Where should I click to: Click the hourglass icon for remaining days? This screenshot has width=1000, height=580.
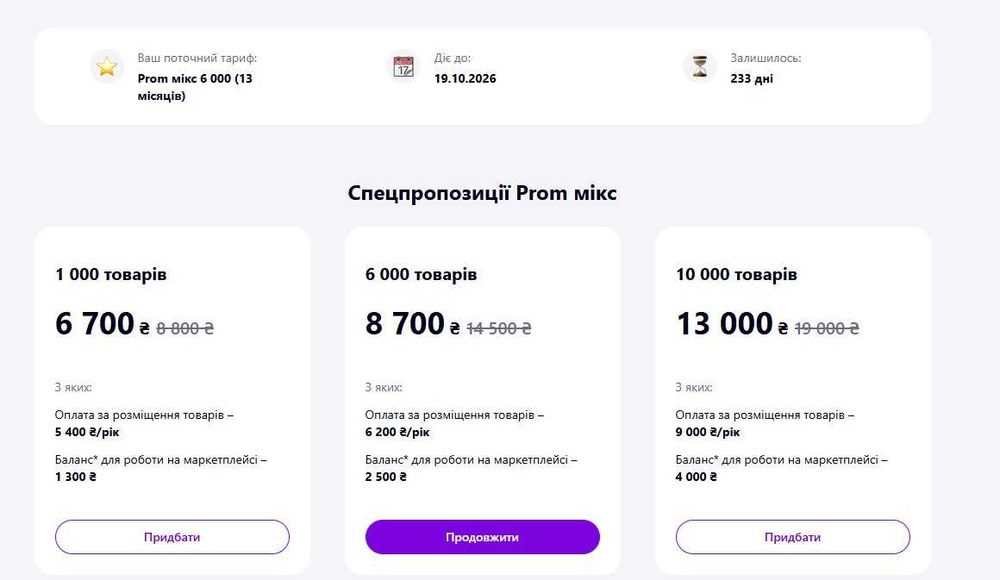700,67
